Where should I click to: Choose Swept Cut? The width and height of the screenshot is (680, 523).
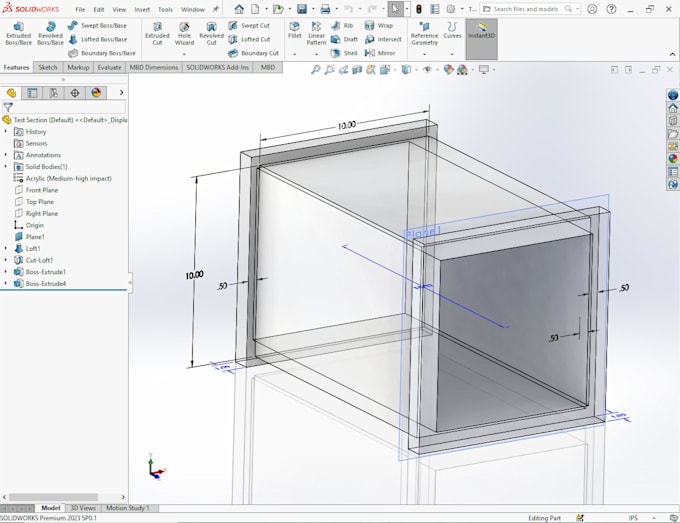coord(249,26)
